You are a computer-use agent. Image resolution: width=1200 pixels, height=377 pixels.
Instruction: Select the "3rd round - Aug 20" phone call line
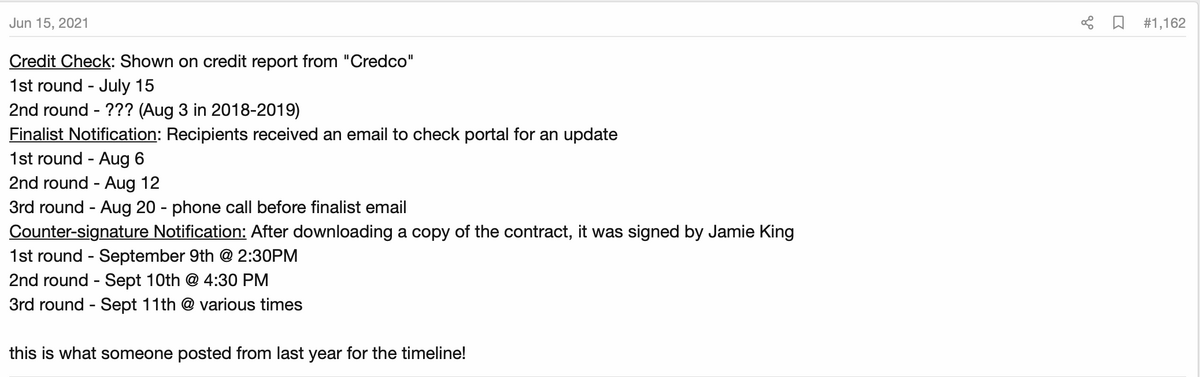207,207
